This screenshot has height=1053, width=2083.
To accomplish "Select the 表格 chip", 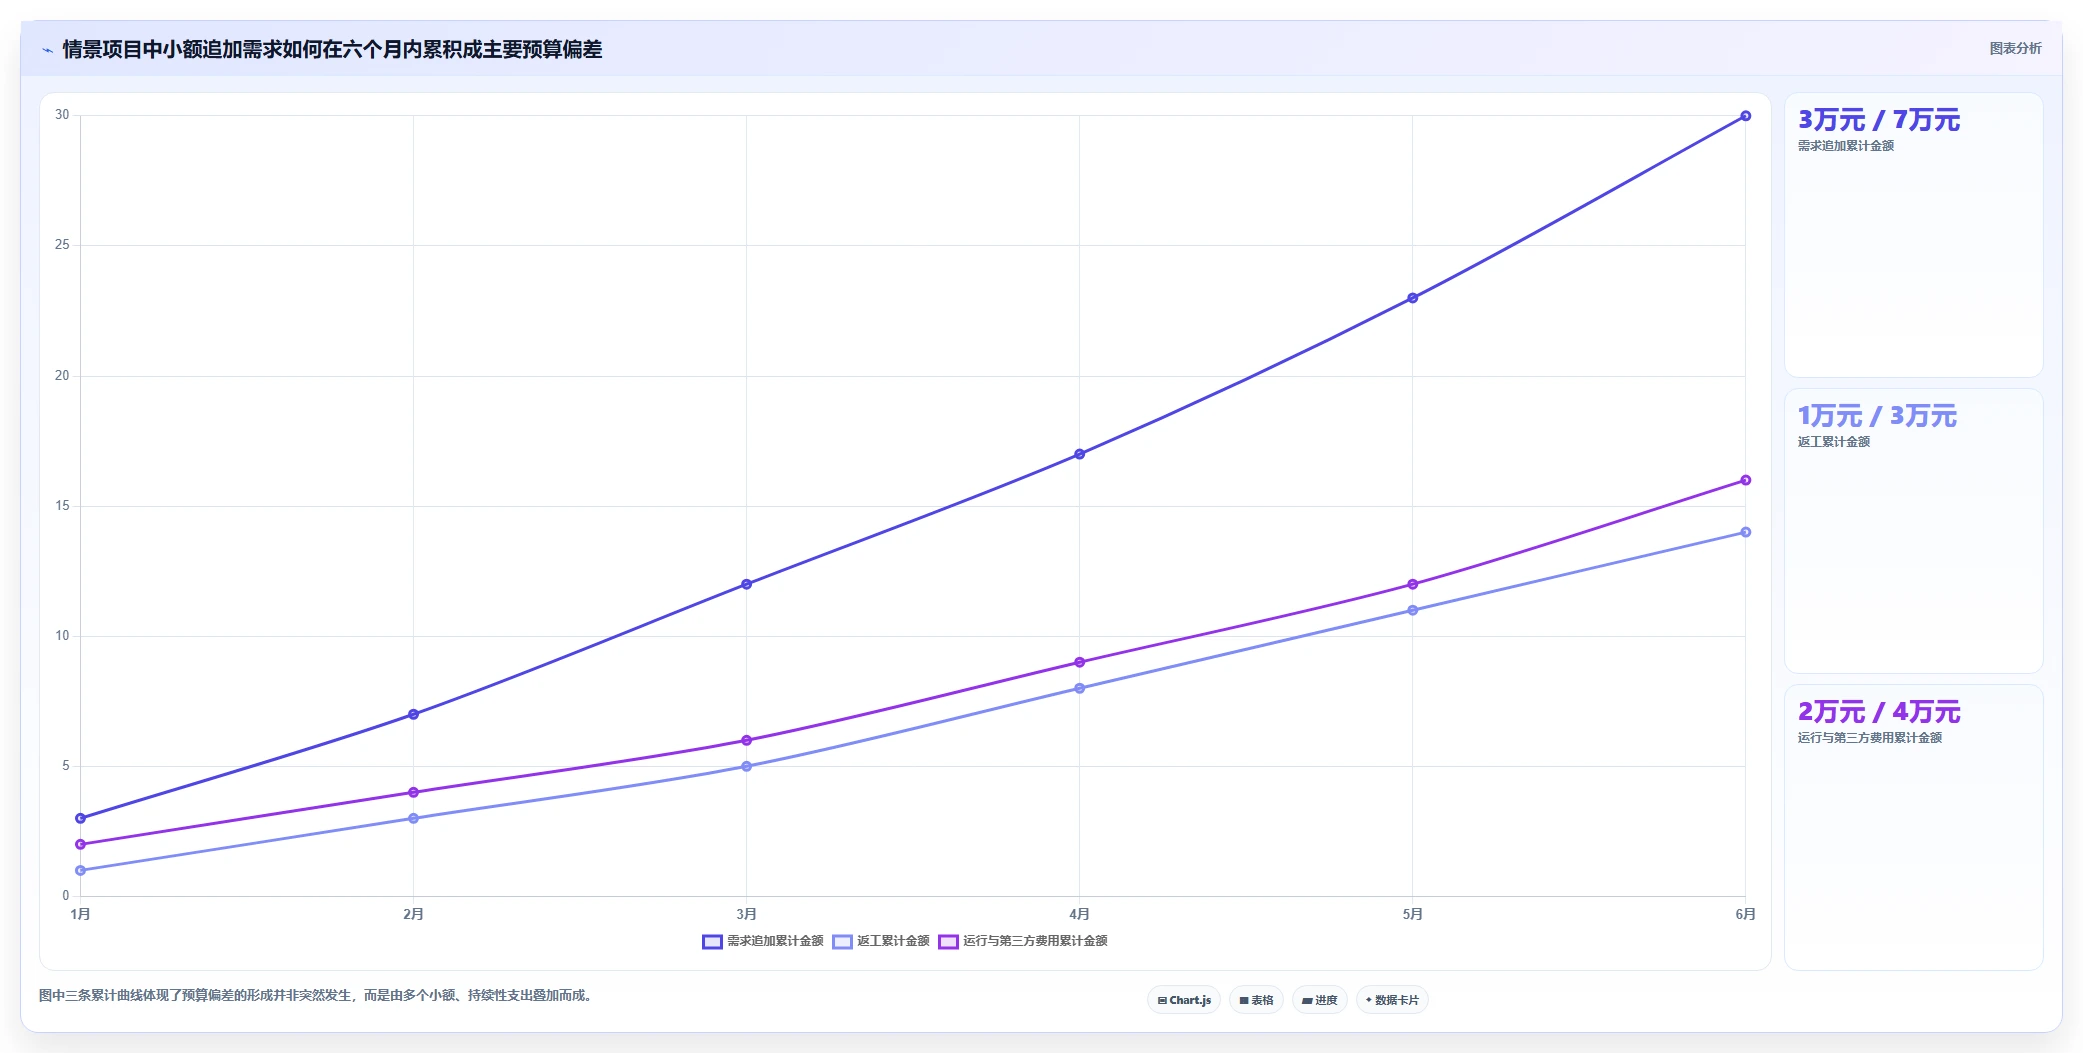I will (1256, 1000).
